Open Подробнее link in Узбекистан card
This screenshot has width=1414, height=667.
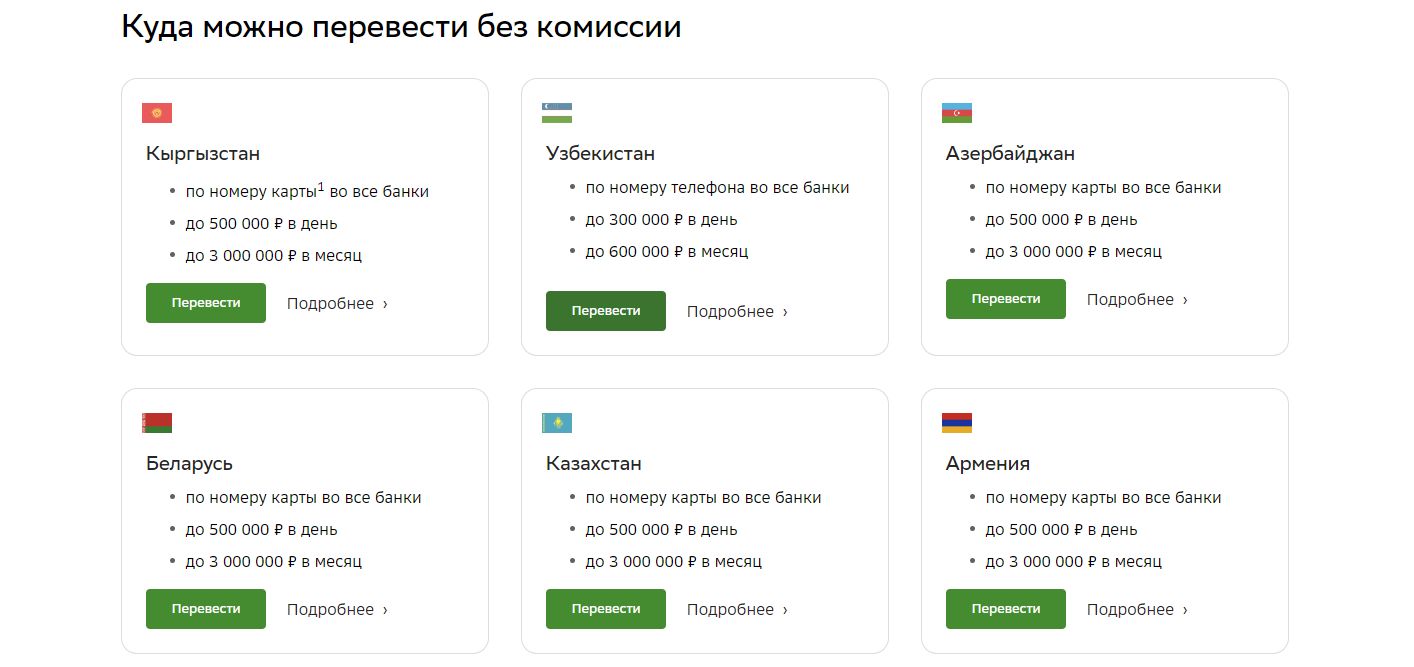pyautogui.click(x=737, y=311)
